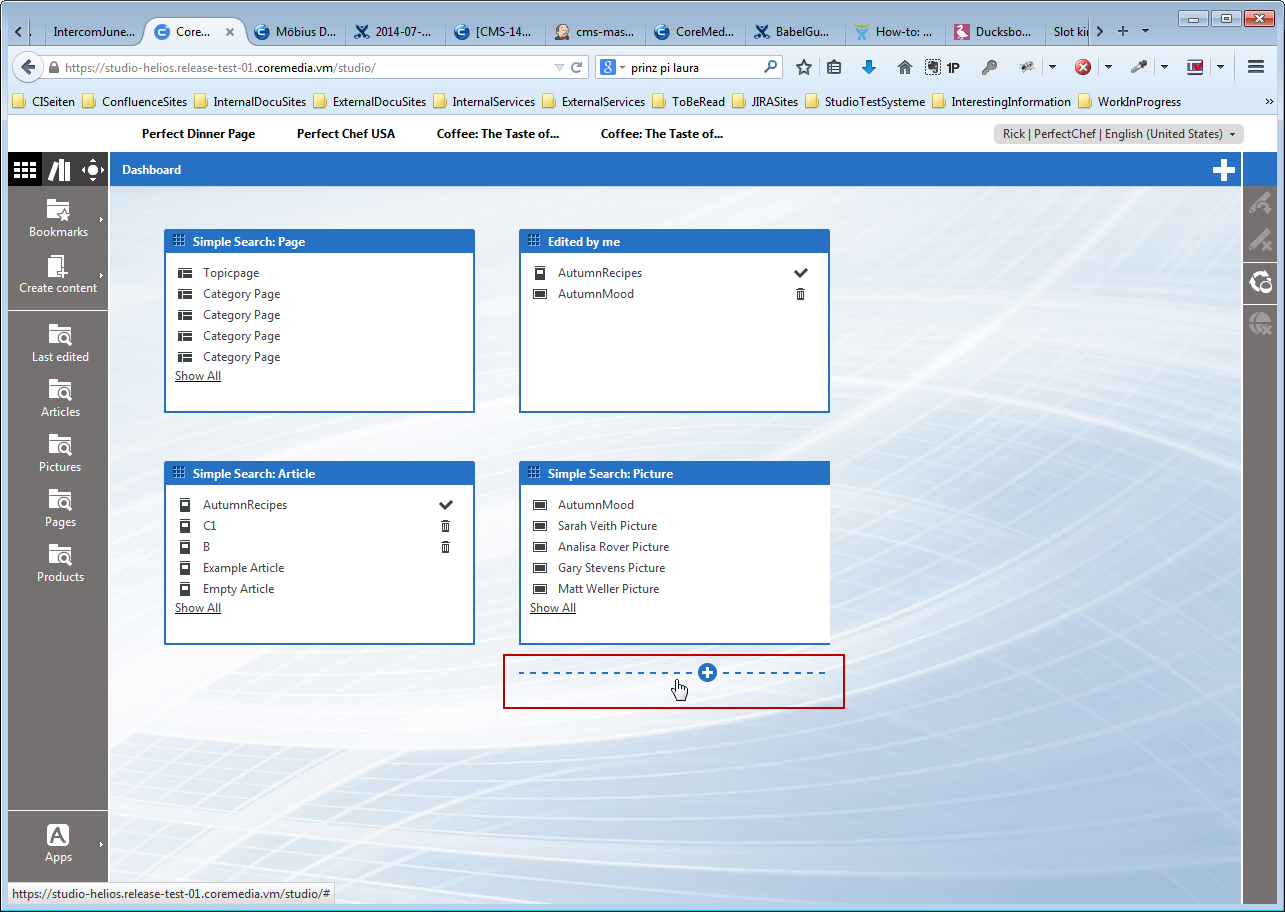The height and width of the screenshot is (912, 1285).
Task: Switch to Perfect Chef USA tab
Action: click(346, 134)
